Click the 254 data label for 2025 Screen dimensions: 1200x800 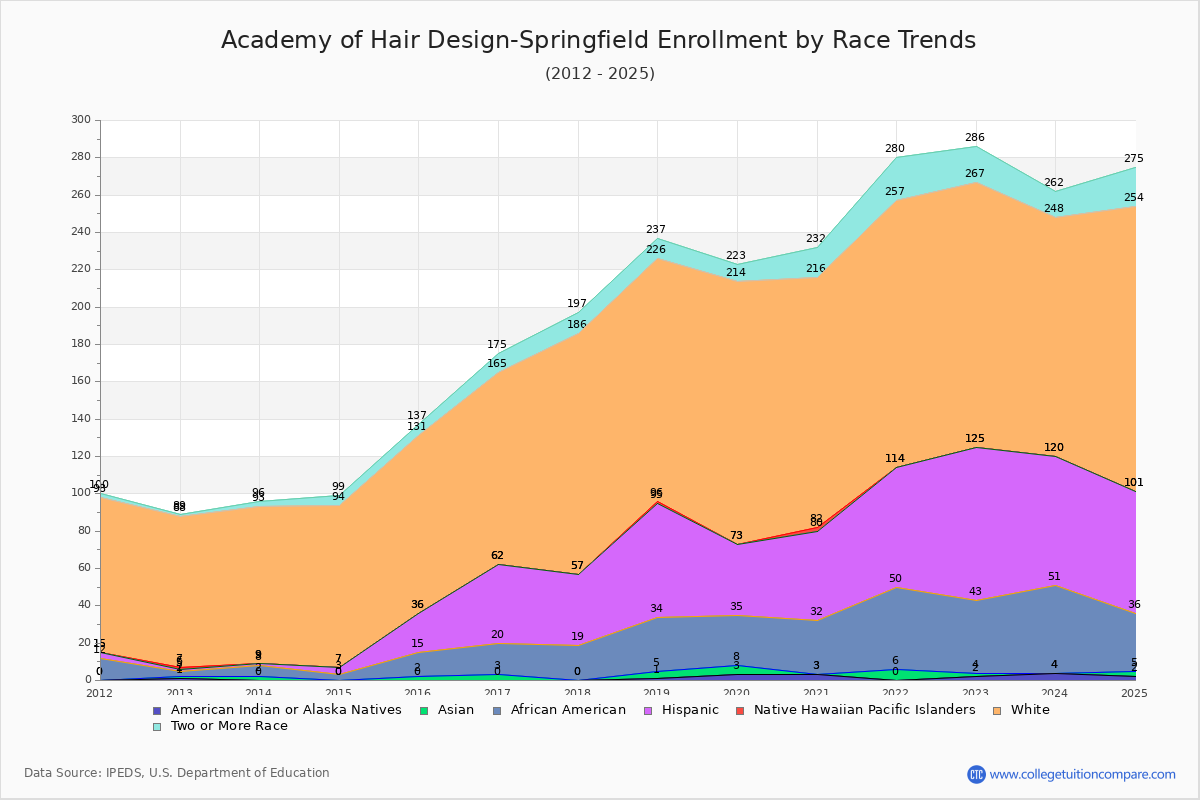click(1134, 198)
